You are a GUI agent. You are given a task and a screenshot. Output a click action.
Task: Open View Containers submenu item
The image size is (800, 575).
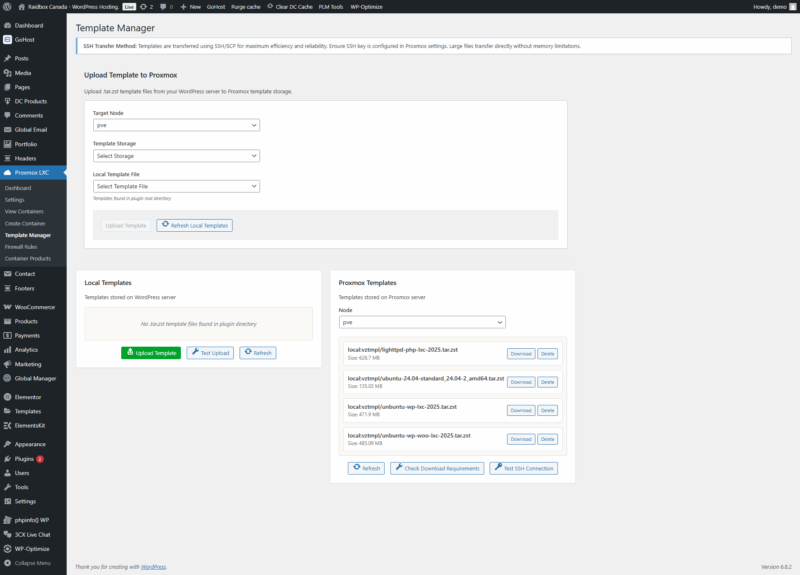[x=24, y=211]
